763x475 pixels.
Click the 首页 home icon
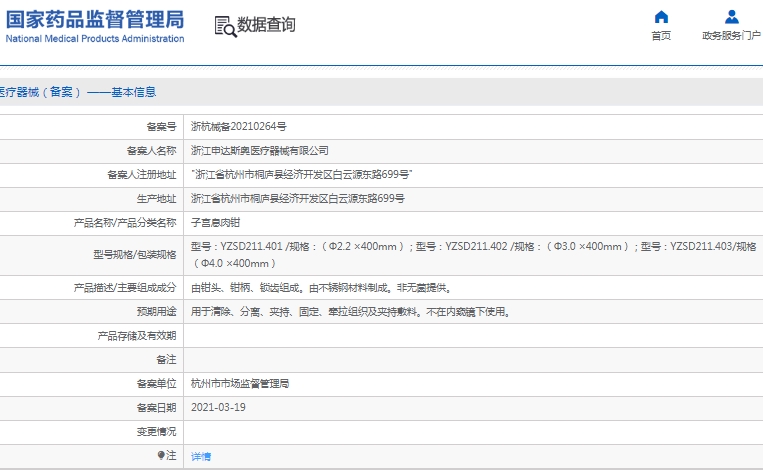661,17
